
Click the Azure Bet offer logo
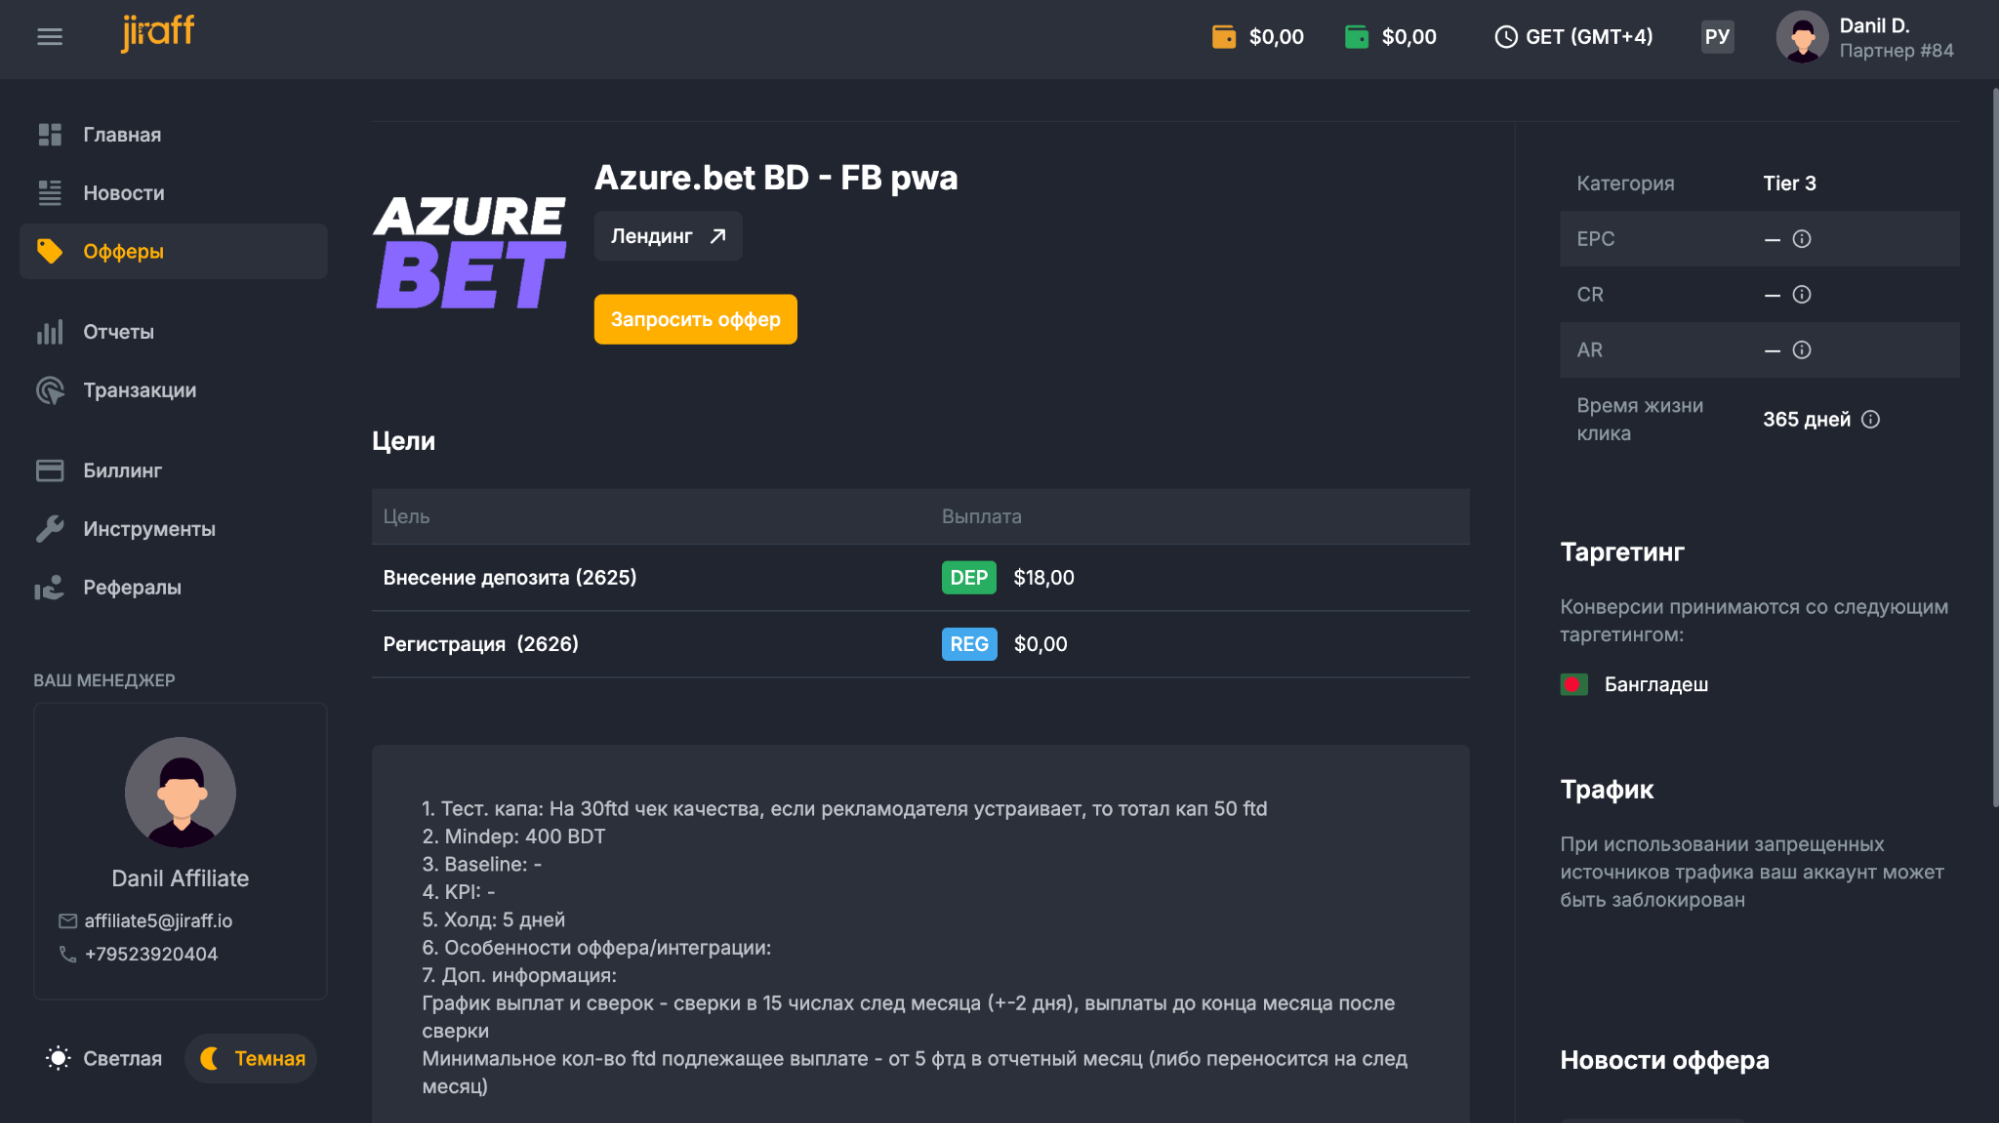pyautogui.click(x=470, y=253)
